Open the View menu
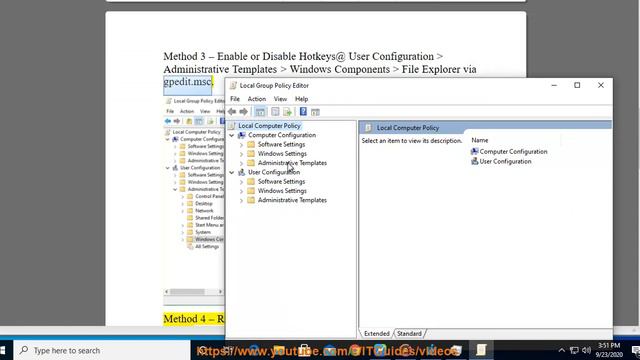Viewport: 640px width, 360px height. (280, 99)
